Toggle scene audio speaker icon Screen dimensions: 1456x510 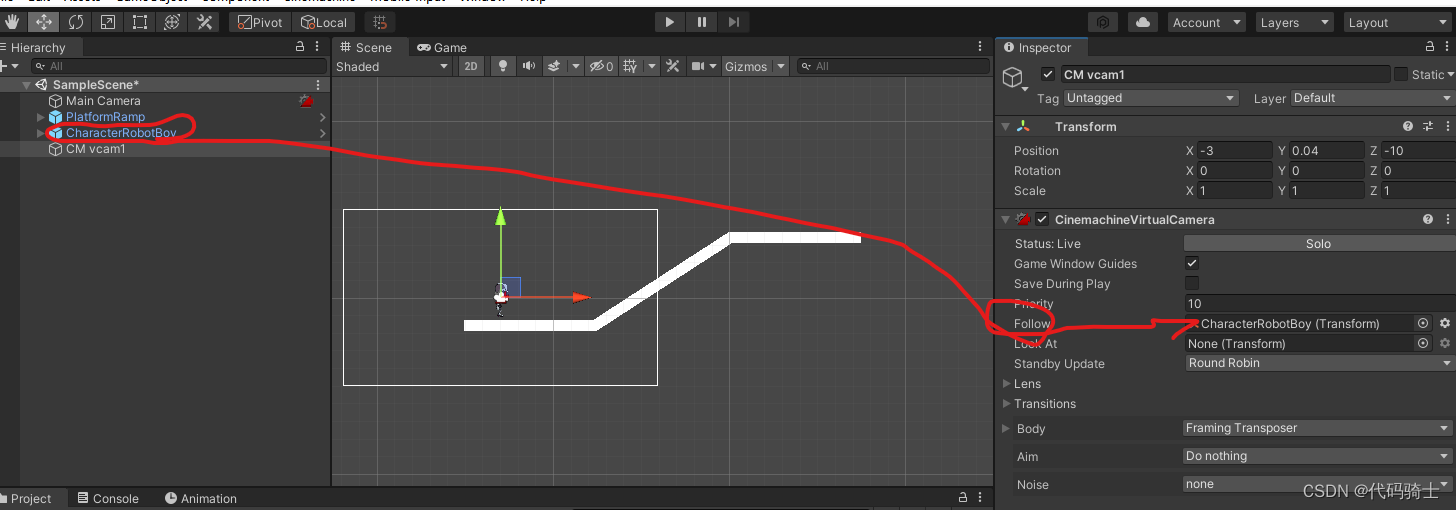pyautogui.click(x=528, y=66)
